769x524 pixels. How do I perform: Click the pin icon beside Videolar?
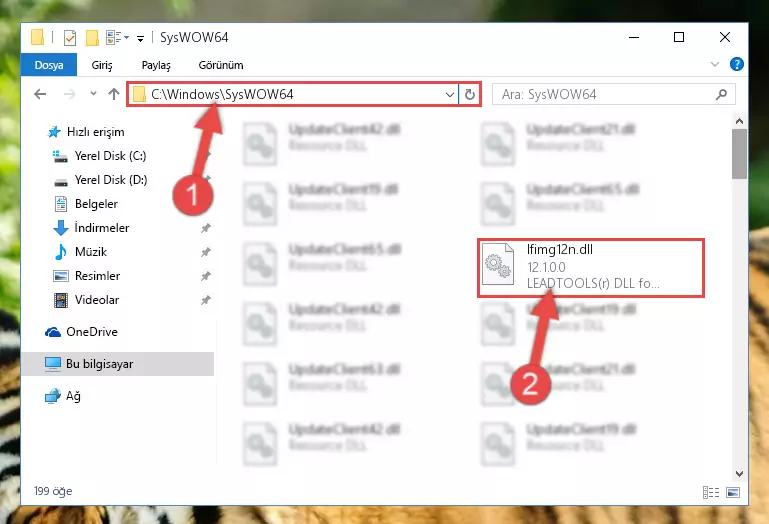(x=205, y=300)
